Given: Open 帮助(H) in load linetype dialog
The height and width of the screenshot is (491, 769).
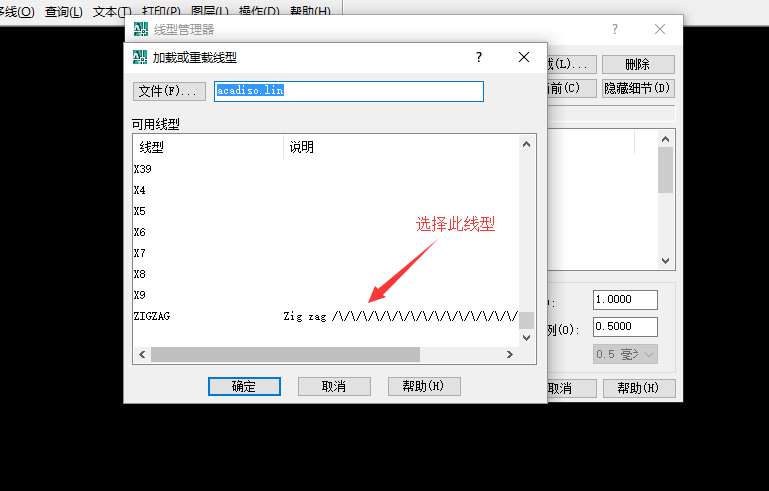Looking at the screenshot, I should (x=424, y=387).
